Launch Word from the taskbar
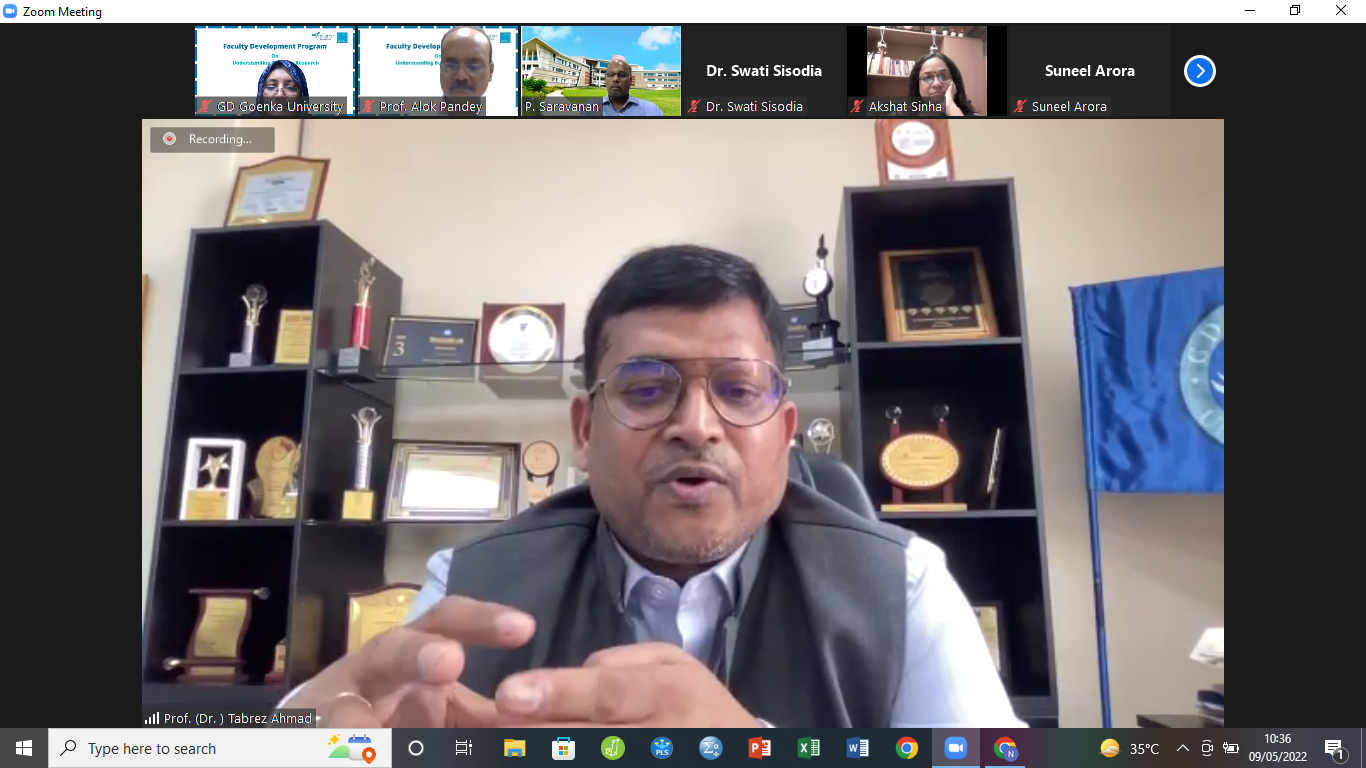The image size is (1366, 768). coord(858,748)
